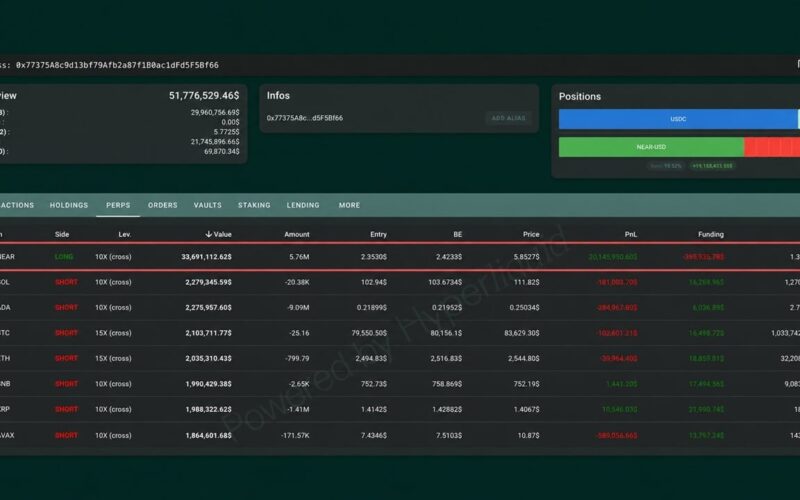Click BTC price 83,629.30$
This screenshot has height=500, width=800.
click(522, 333)
